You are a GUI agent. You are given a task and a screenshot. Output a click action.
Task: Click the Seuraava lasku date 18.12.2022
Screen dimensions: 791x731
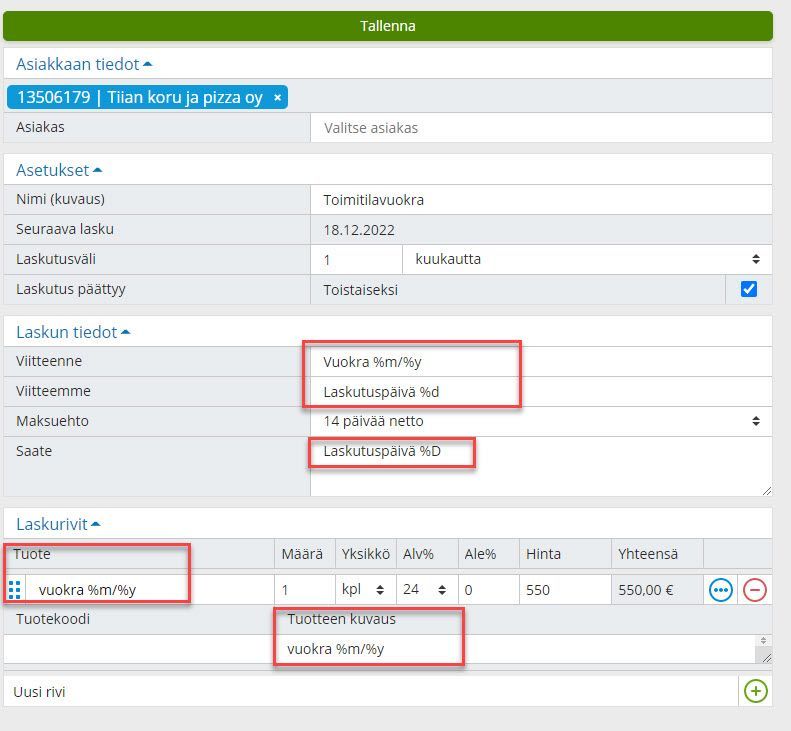coord(359,230)
